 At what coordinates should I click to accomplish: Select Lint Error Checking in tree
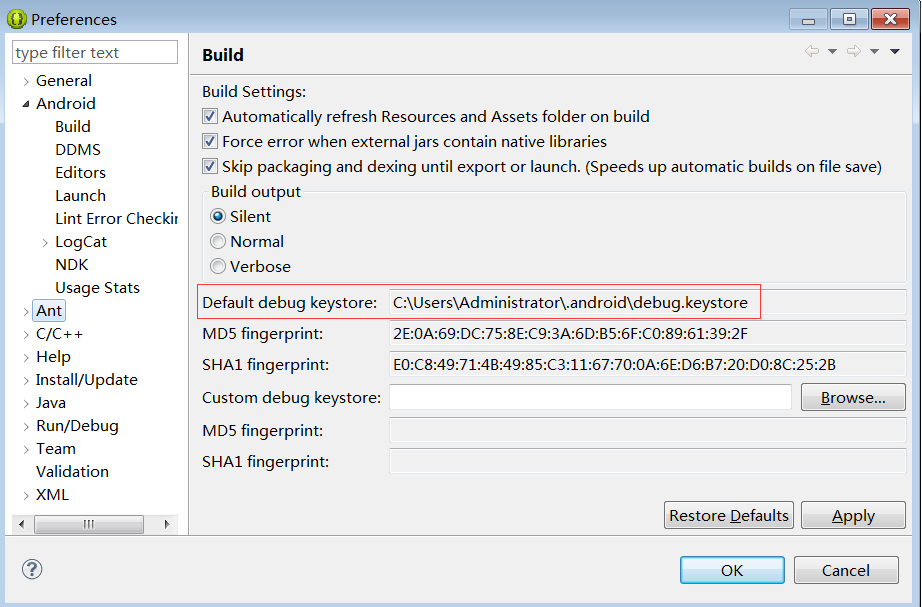[x=116, y=218]
